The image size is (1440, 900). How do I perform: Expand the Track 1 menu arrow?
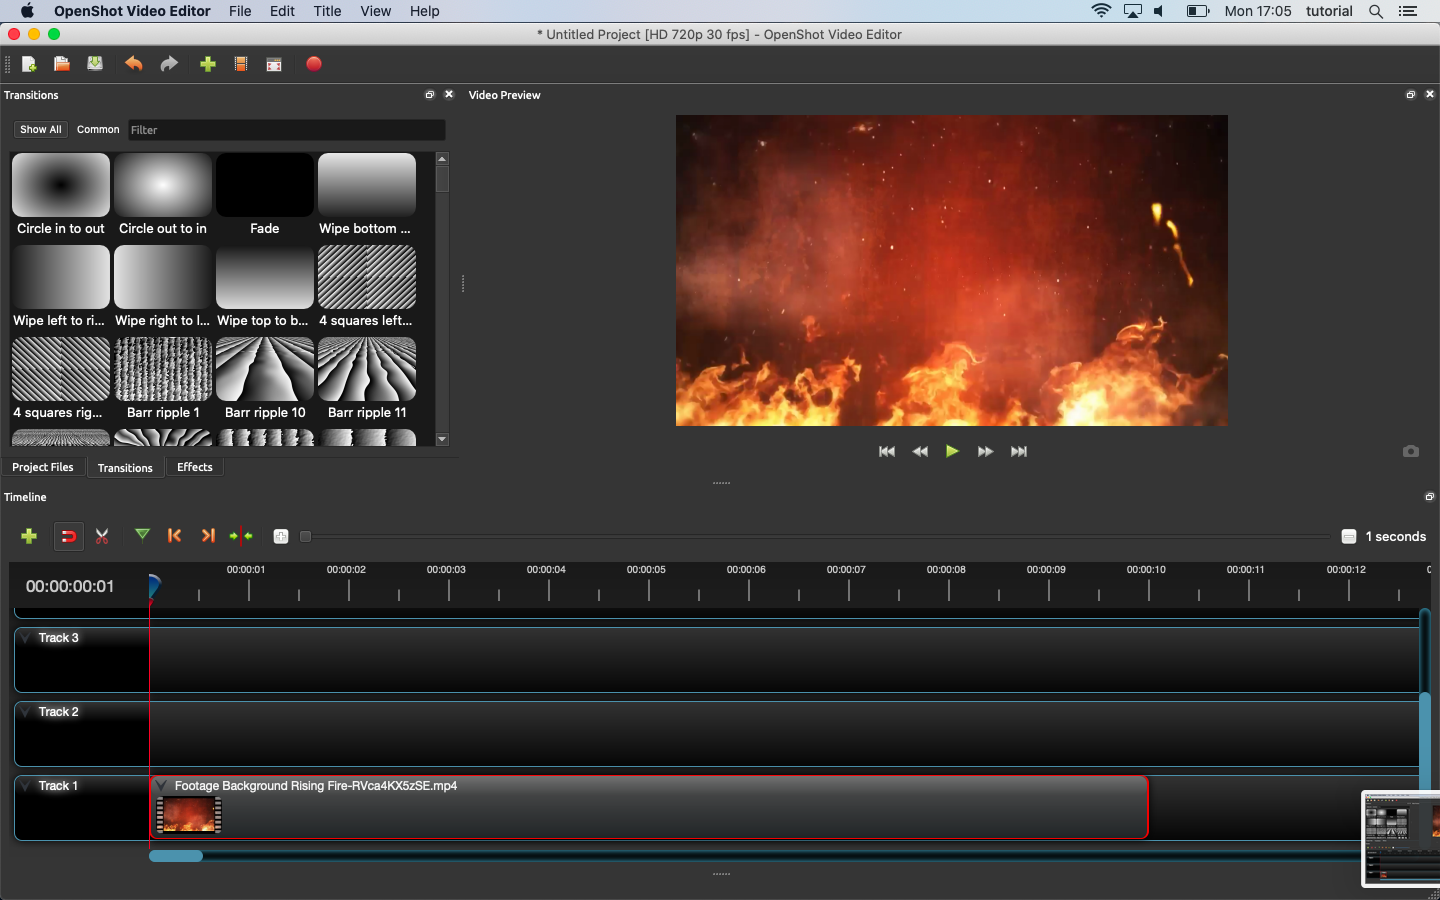pyautogui.click(x=26, y=786)
